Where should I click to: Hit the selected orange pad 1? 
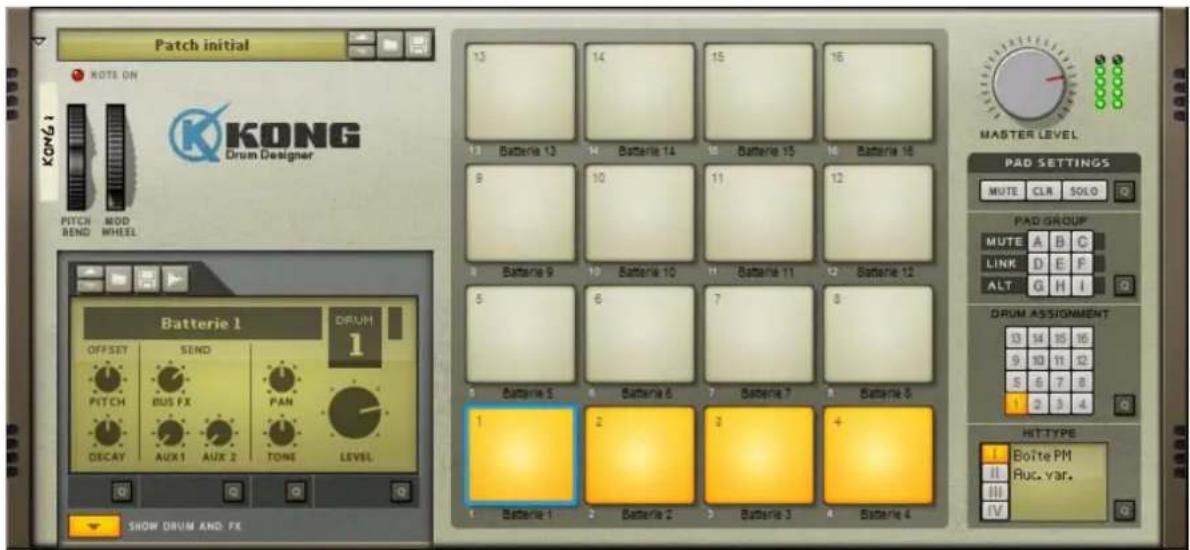click(x=521, y=456)
